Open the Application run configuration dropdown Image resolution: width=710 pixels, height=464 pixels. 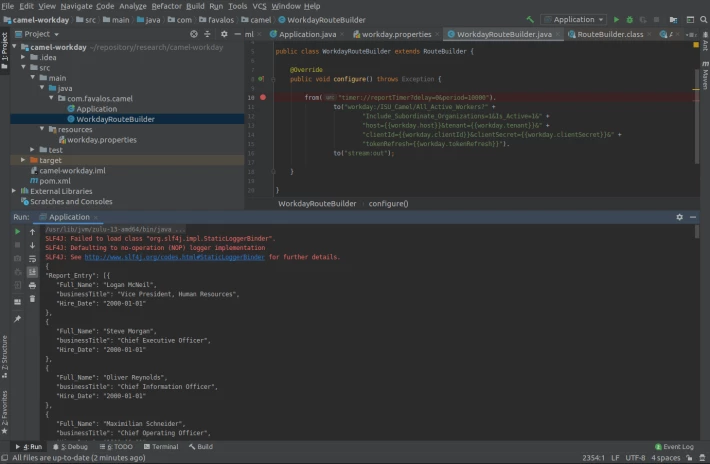(x=574, y=19)
